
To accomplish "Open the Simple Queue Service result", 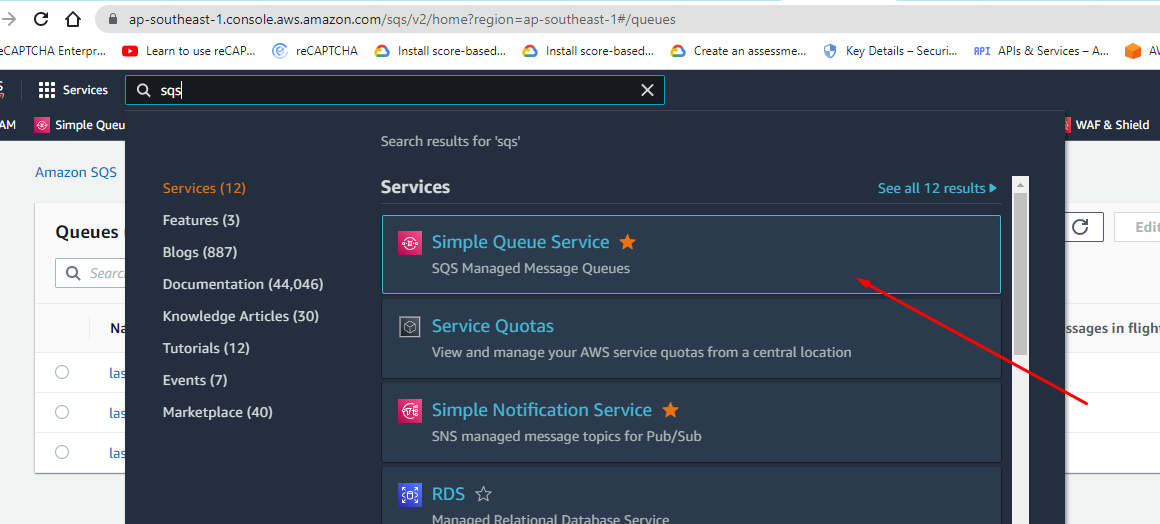I will click(x=691, y=255).
